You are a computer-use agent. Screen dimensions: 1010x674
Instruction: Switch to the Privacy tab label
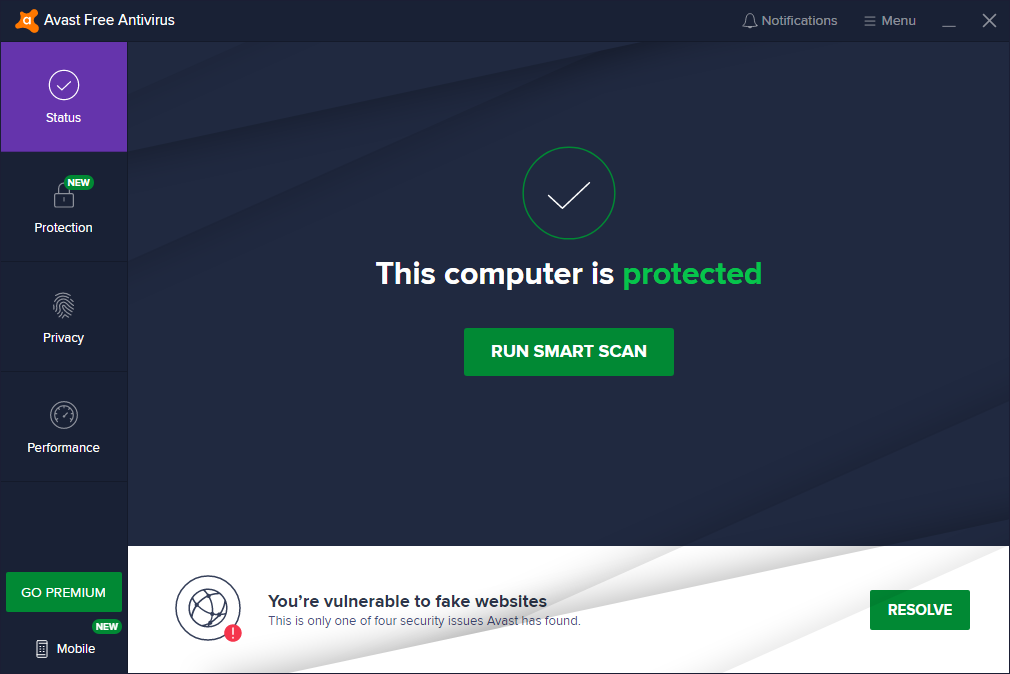tap(63, 338)
